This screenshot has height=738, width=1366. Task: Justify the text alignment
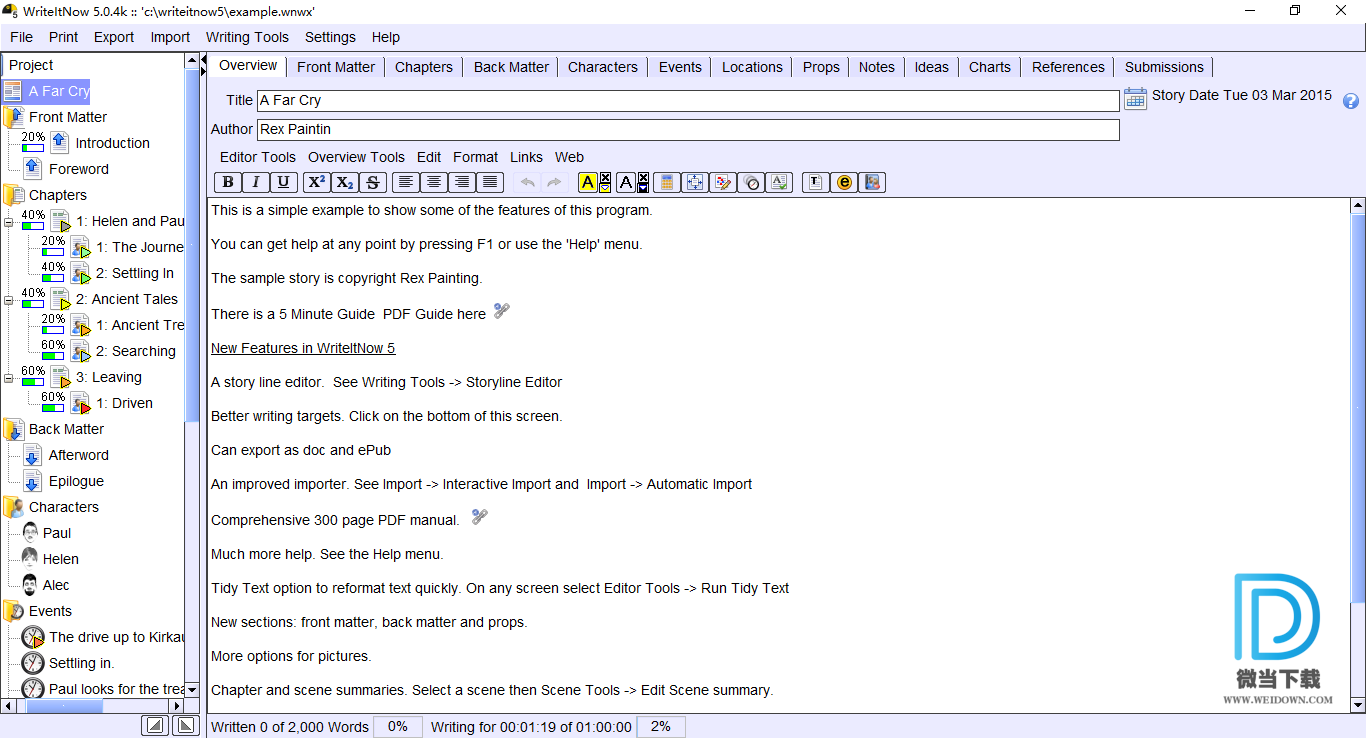[x=489, y=182]
